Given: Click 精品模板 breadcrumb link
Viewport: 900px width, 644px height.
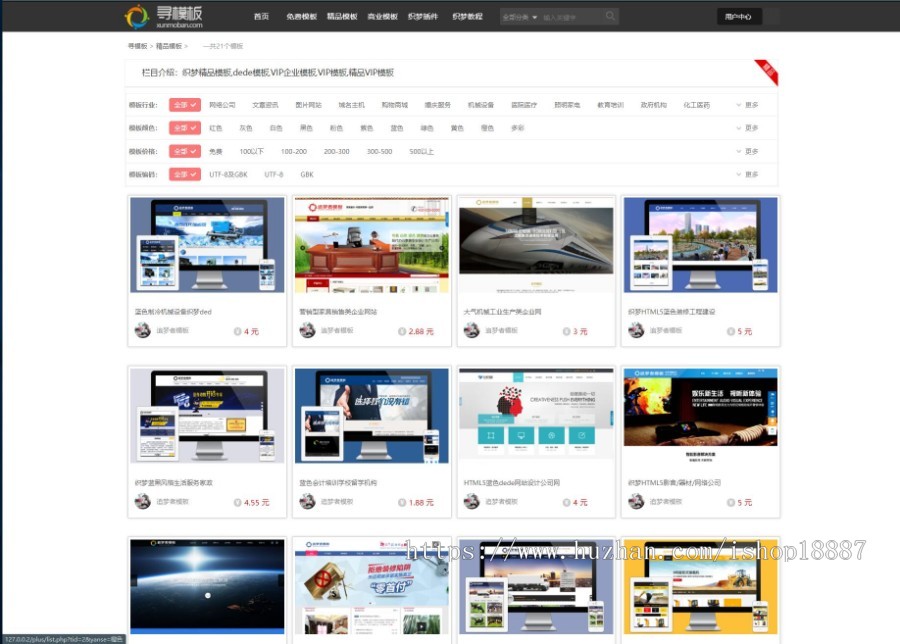Looking at the screenshot, I should click(169, 46).
